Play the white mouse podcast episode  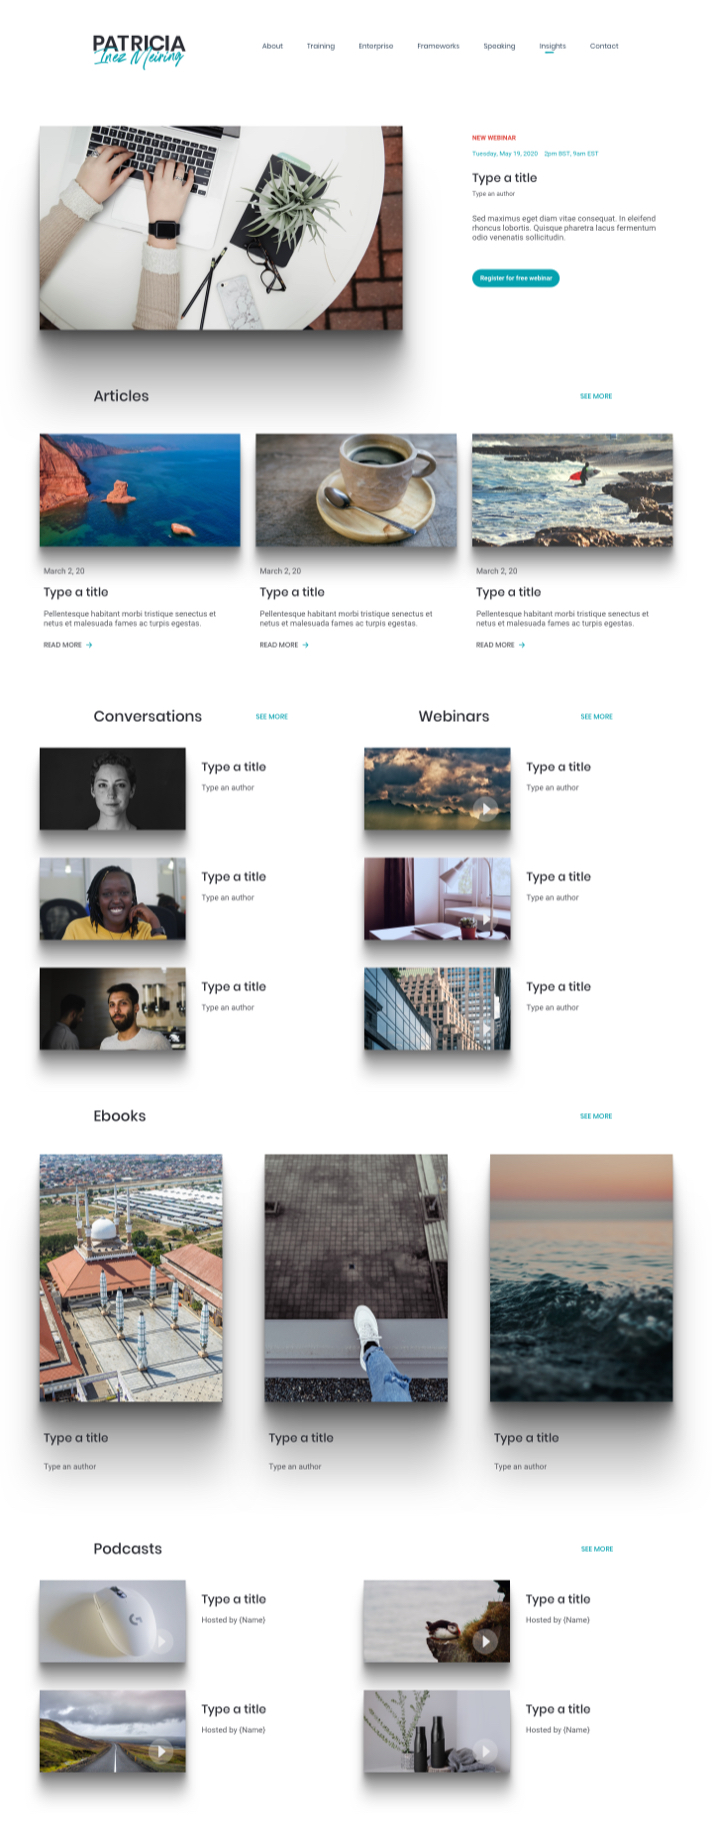coord(161,1641)
